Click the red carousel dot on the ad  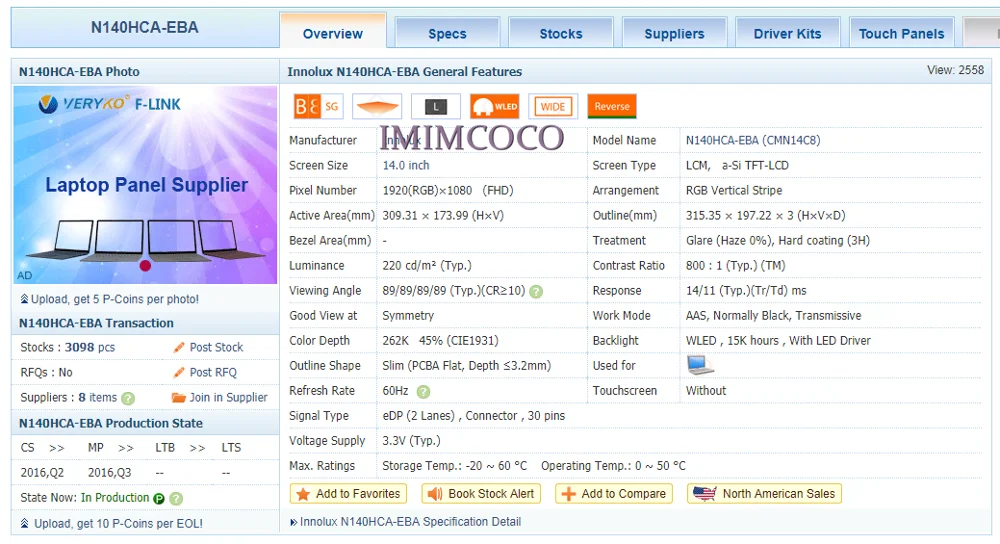click(145, 266)
